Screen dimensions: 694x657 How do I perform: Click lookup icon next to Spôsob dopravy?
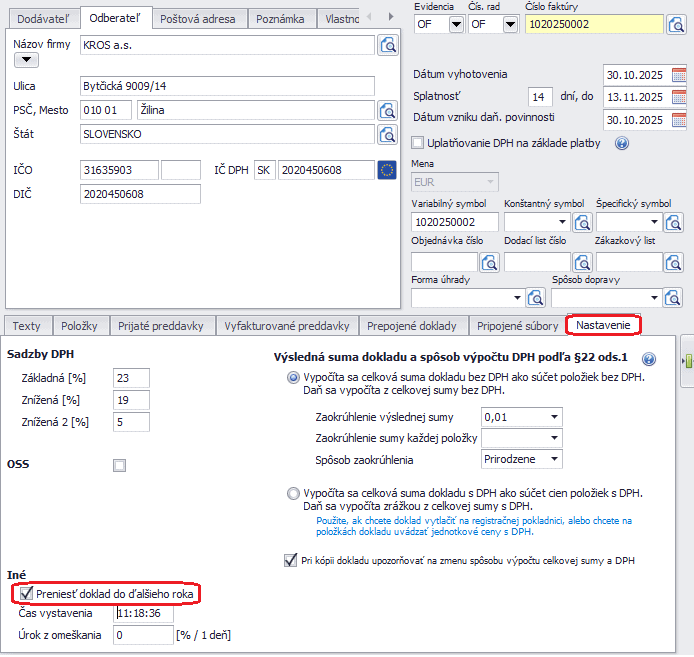click(x=673, y=298)
